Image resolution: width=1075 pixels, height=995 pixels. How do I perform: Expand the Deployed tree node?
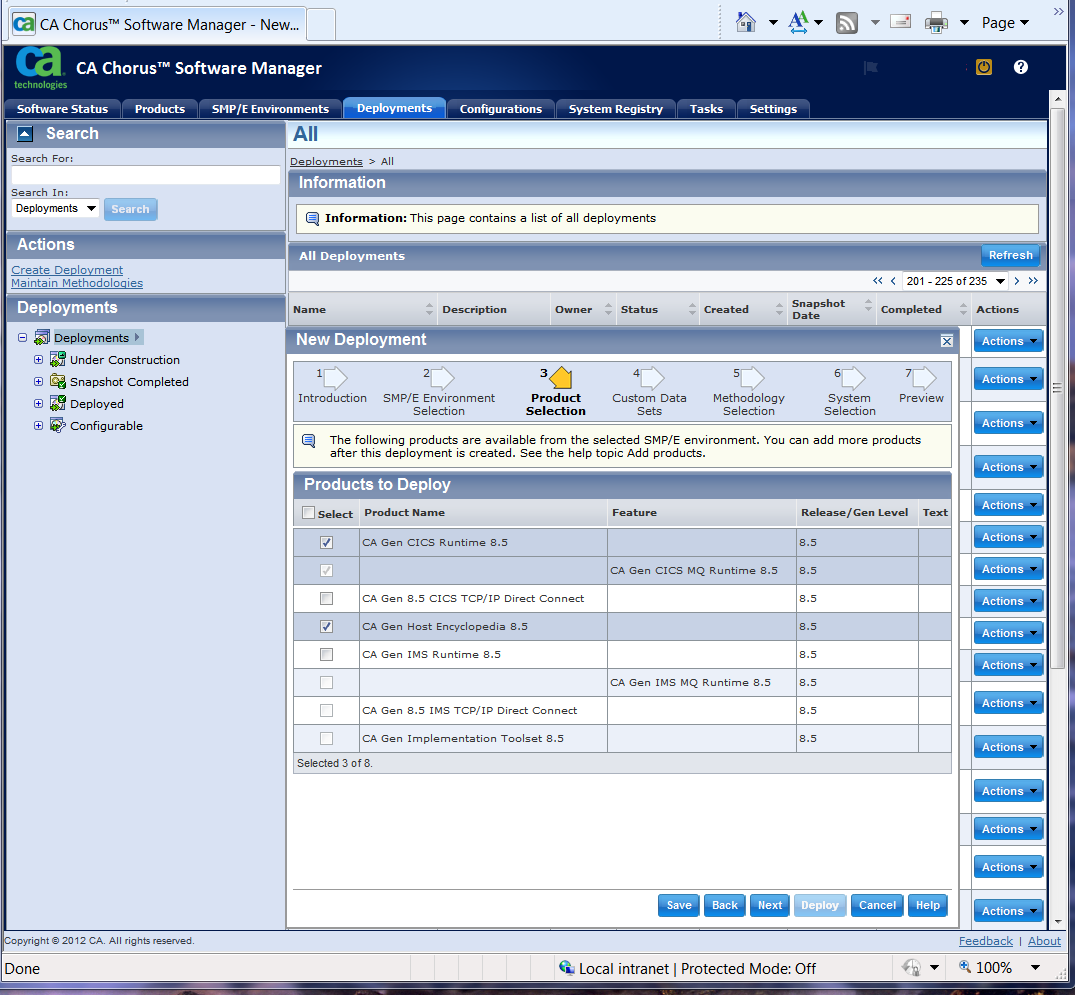(38, 403)
